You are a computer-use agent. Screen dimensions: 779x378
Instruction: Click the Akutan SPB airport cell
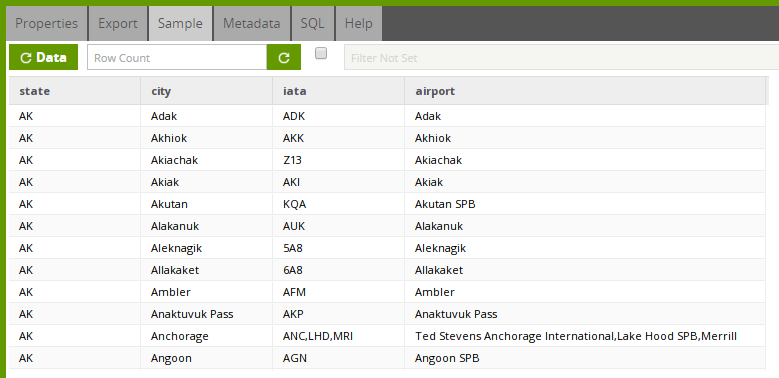click(585, 204)
